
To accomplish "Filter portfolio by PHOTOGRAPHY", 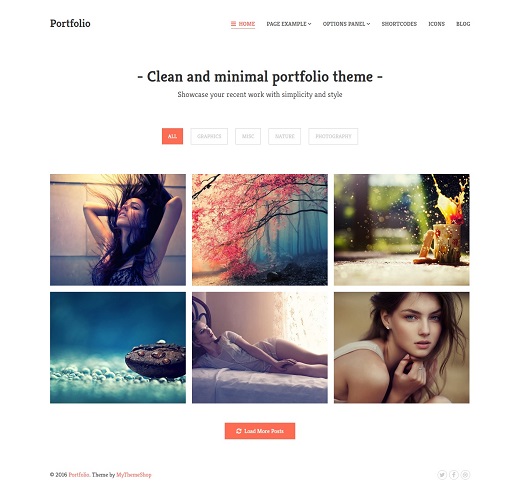I will coord(333,136).
